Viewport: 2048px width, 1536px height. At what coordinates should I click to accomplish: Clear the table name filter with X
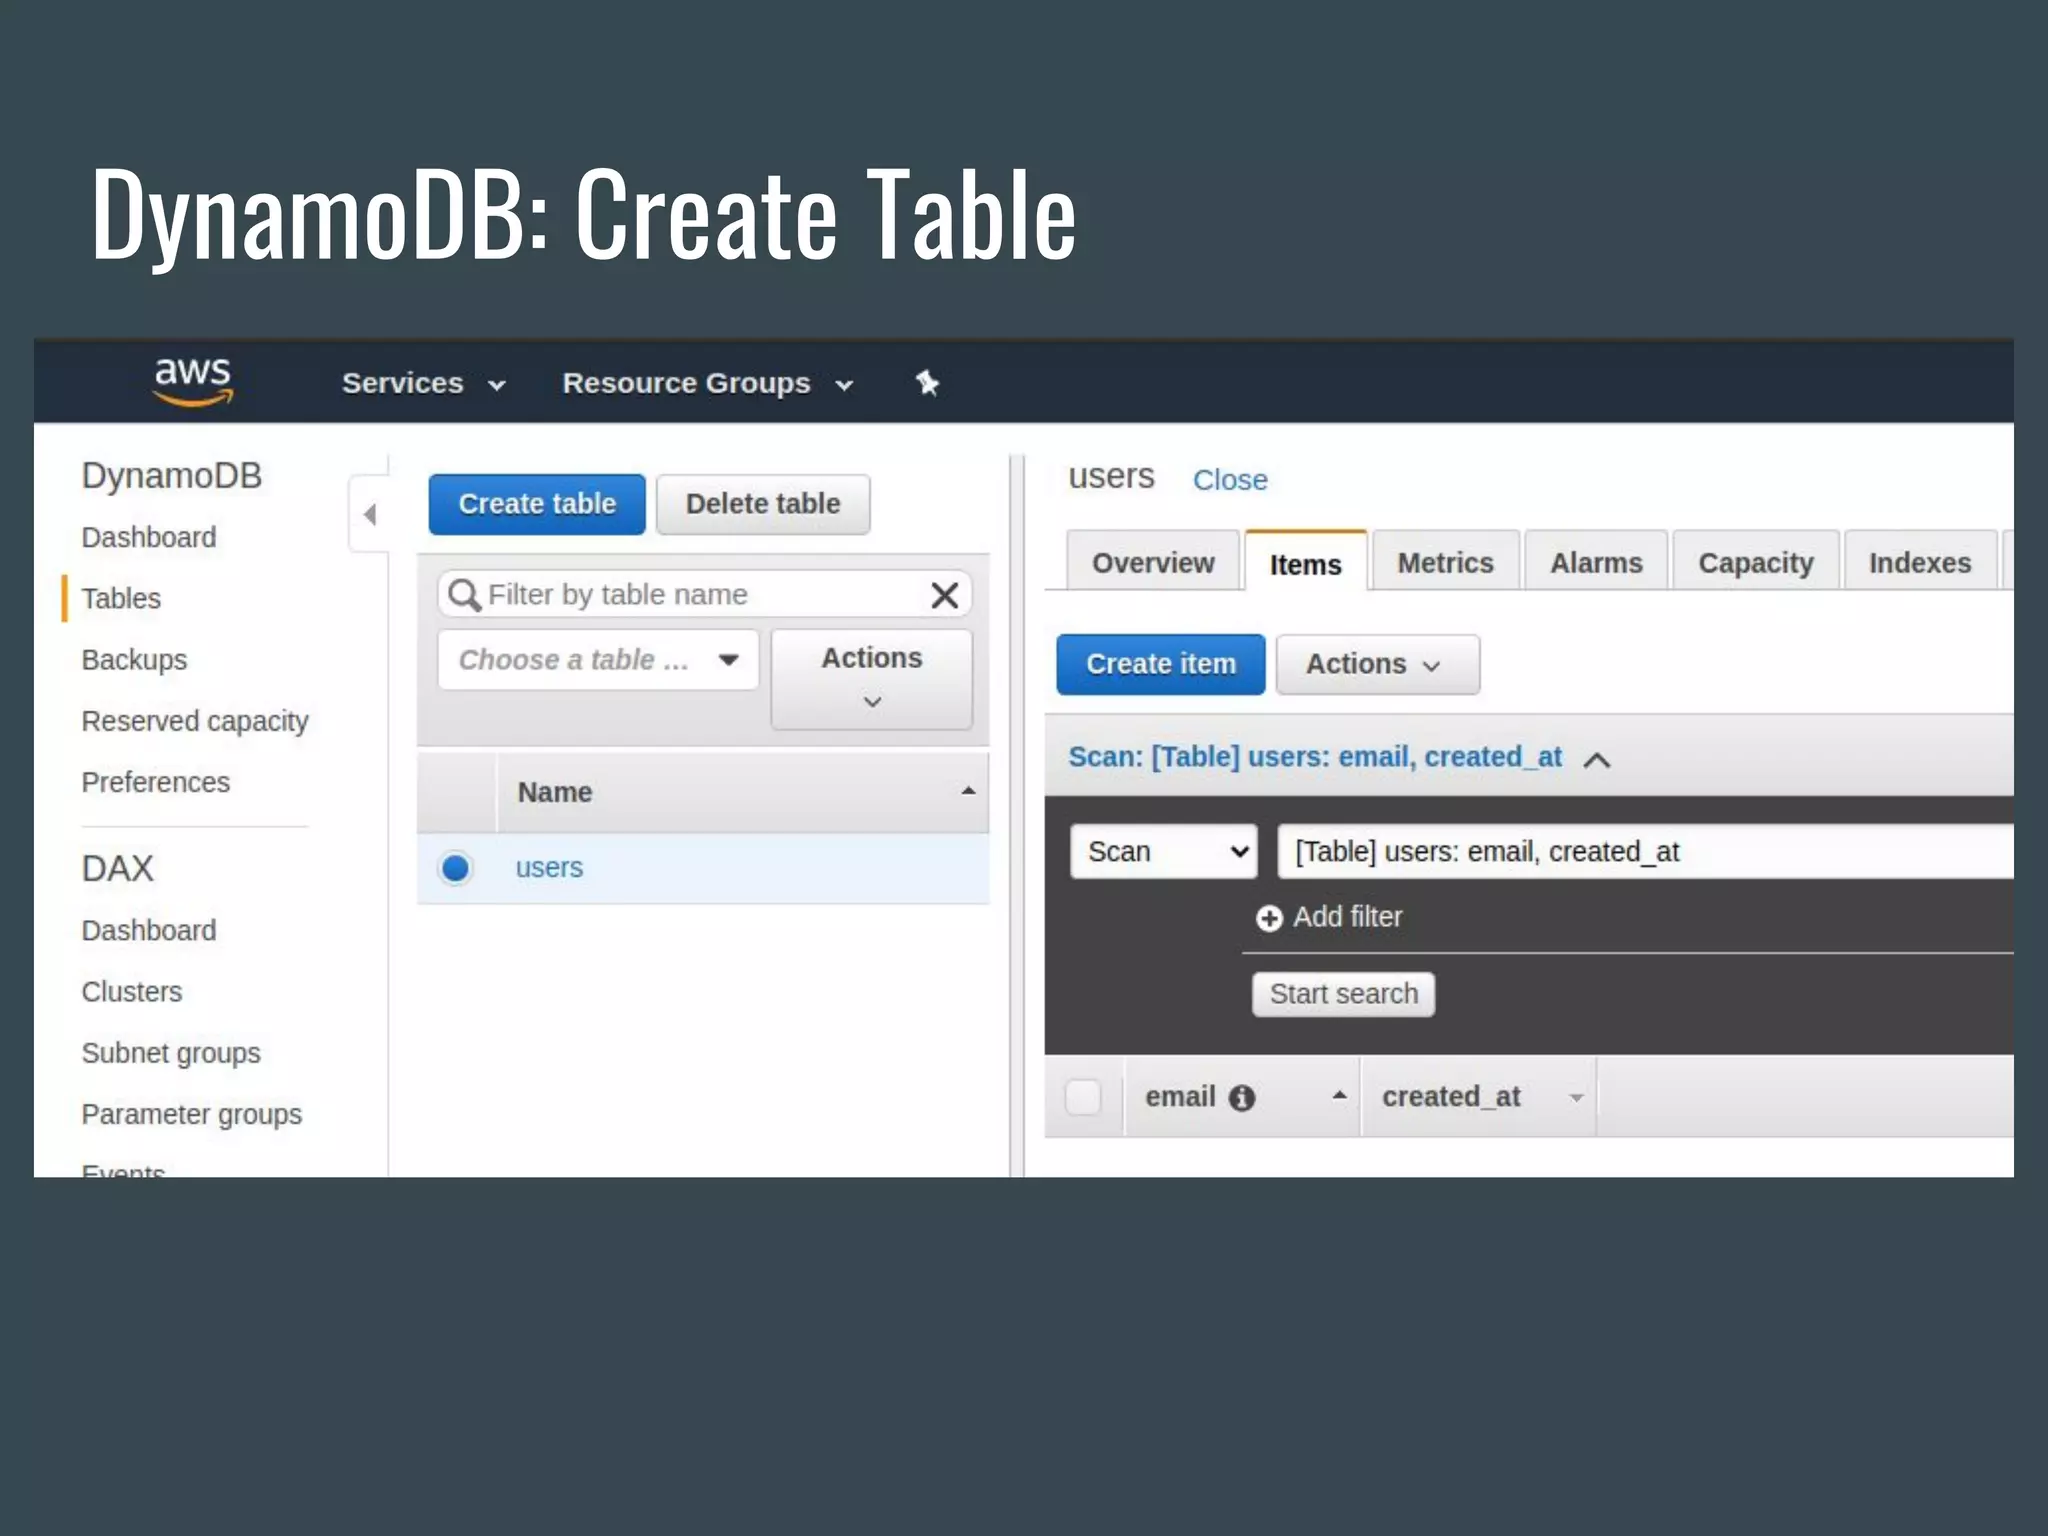click(944, 595)
